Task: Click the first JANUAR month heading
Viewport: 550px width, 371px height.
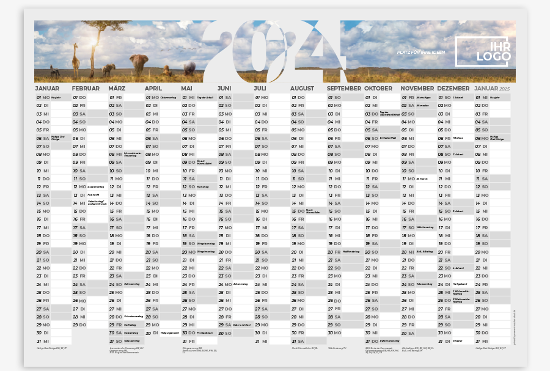Action: click(x=47, y=88)
